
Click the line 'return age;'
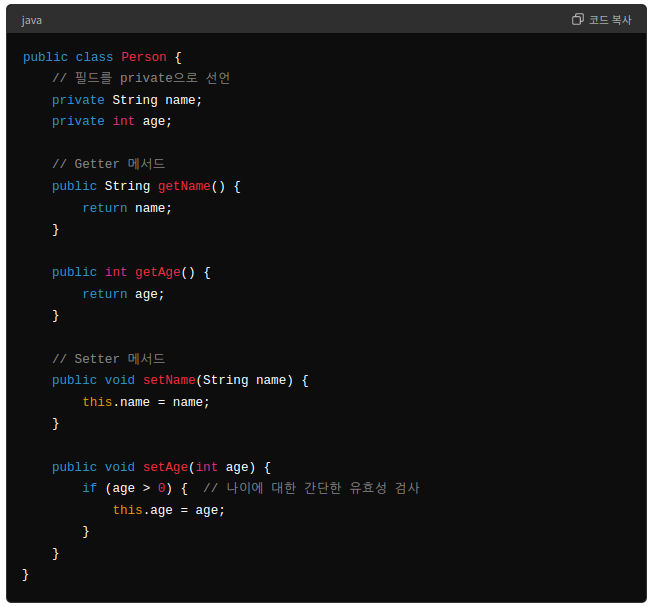[123, 294]
